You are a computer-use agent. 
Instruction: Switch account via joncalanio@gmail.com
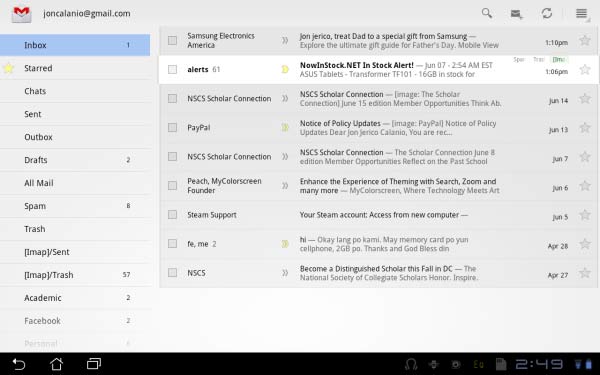[x=87, y=13]
